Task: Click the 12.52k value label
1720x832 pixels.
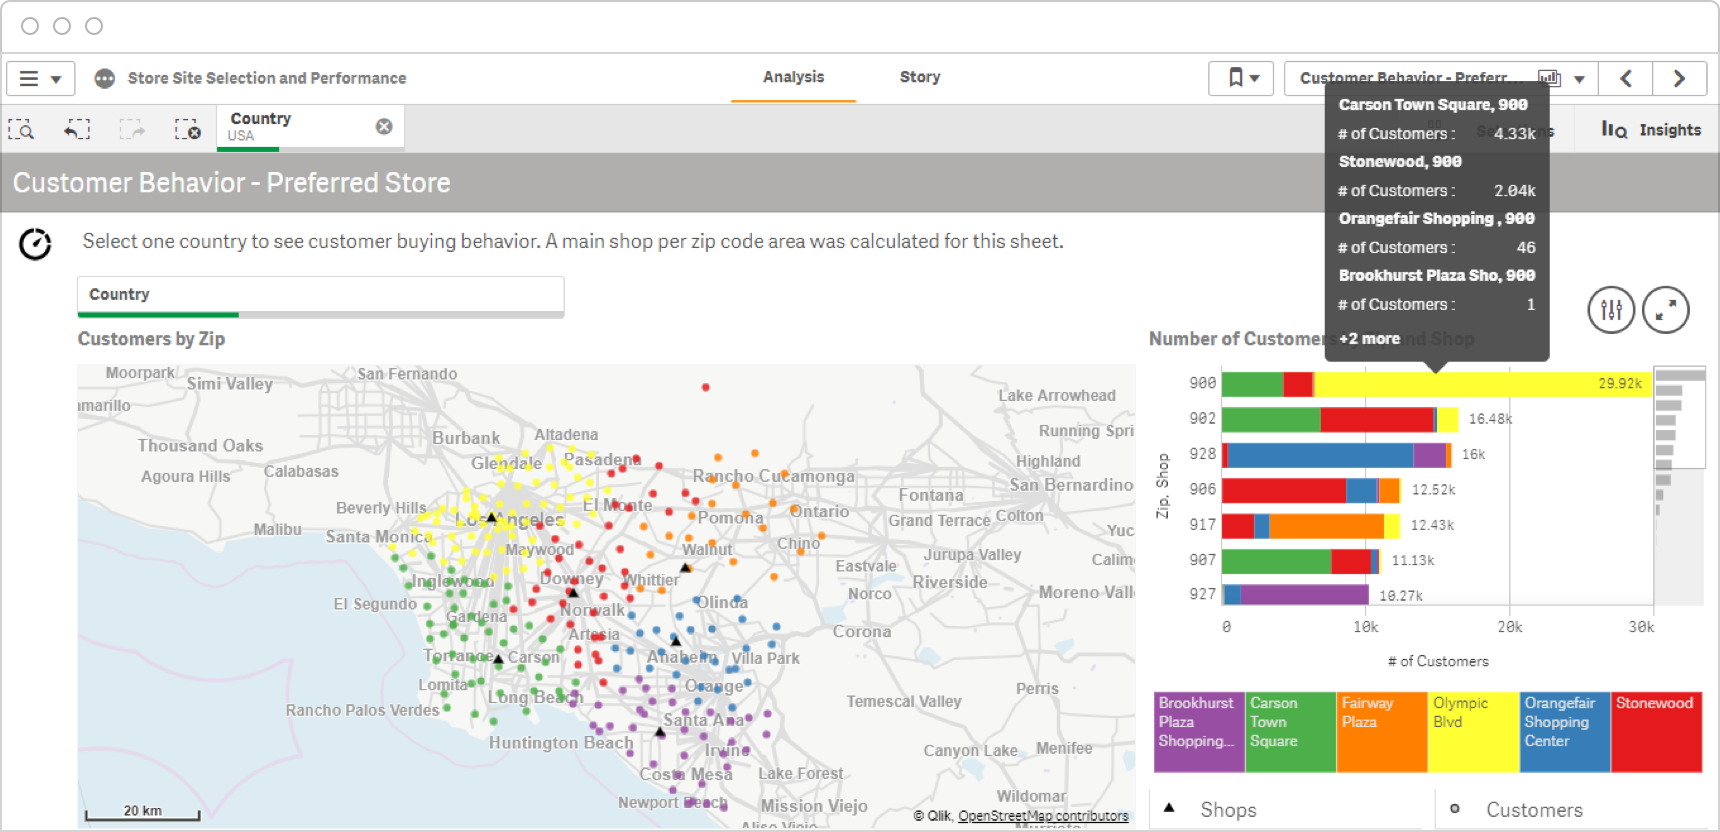Action: tap(1433, 490)
